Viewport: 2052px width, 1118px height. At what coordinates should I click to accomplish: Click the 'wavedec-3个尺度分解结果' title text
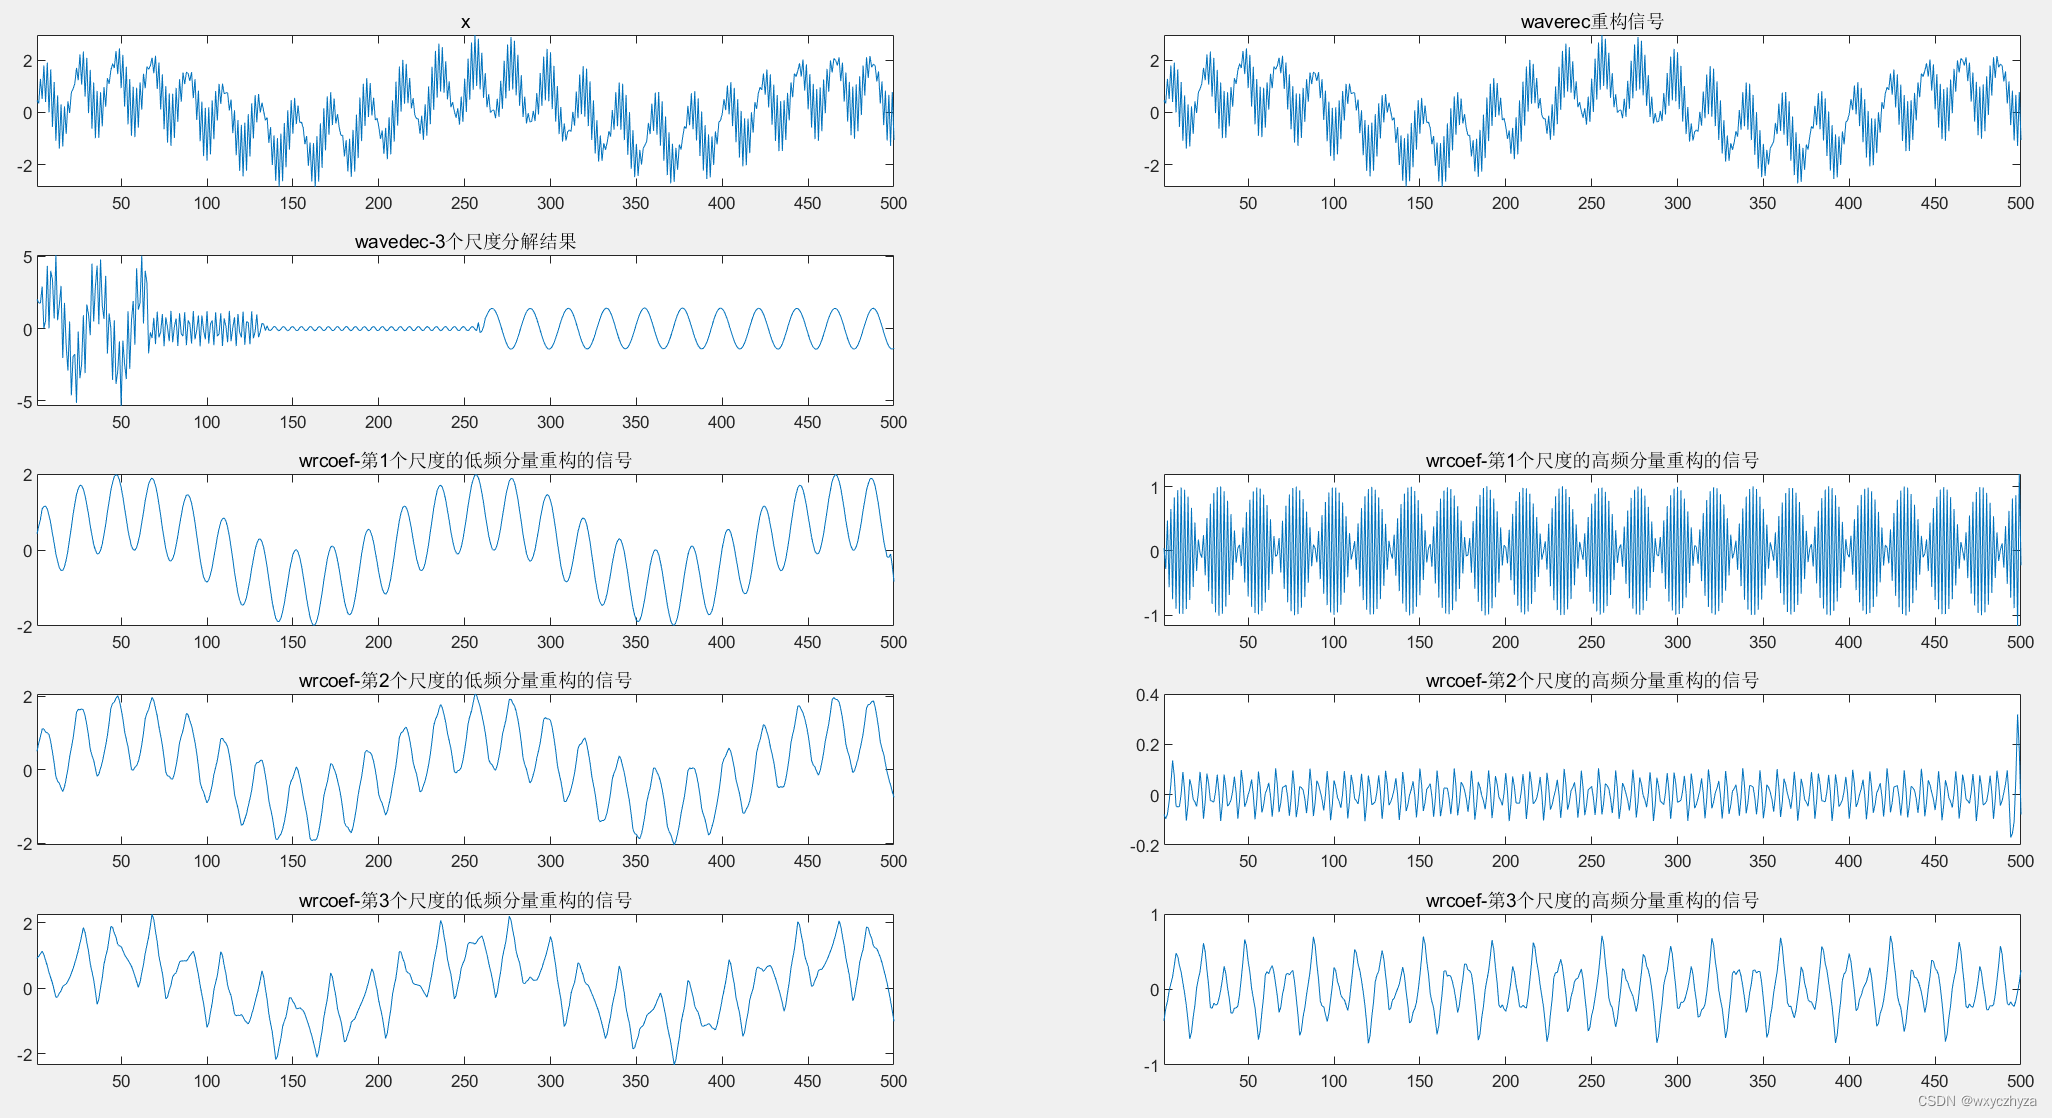465,241
